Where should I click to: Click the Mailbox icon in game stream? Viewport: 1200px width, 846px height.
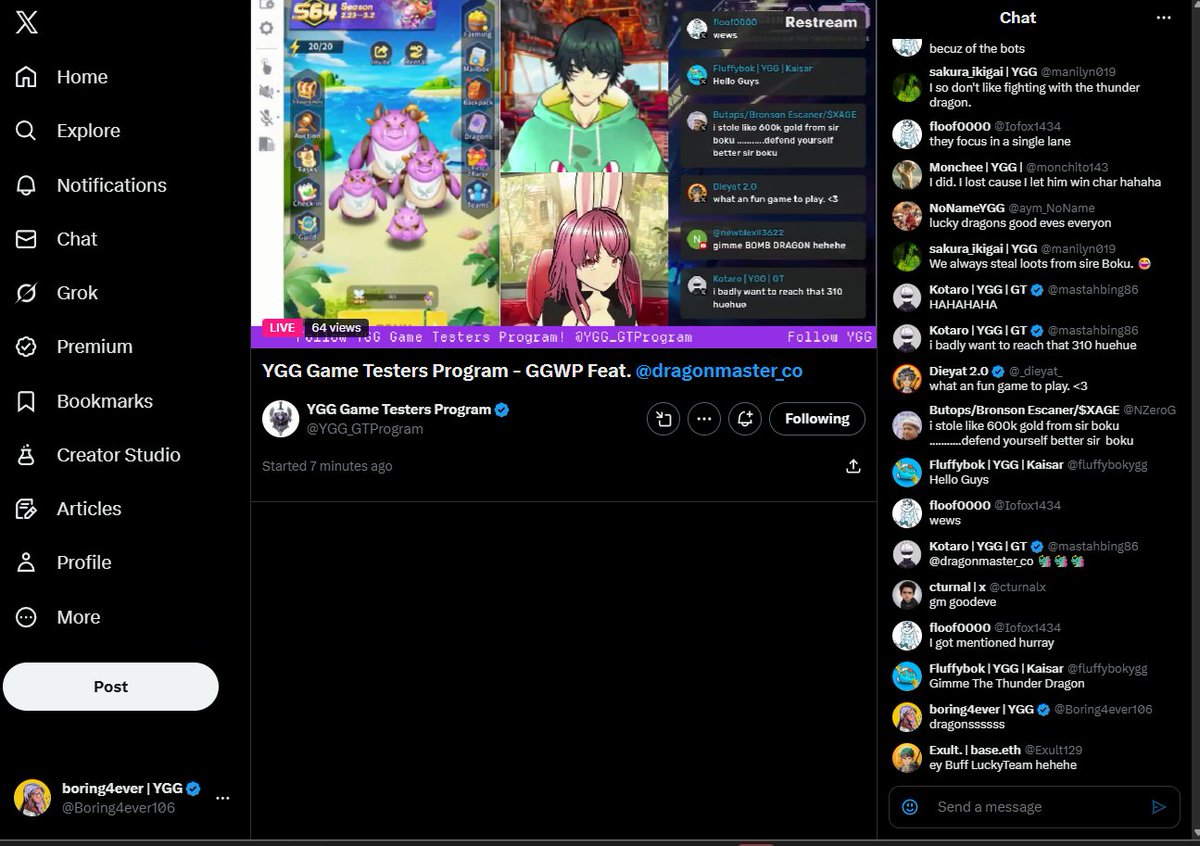pyautogui.click(x=478, y=58)
